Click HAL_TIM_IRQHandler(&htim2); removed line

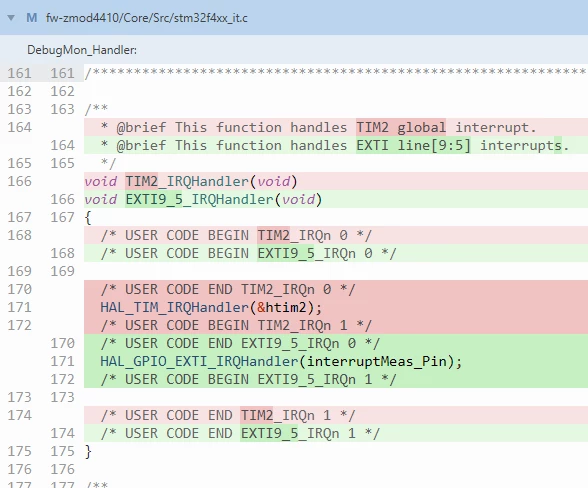[336, 307]
